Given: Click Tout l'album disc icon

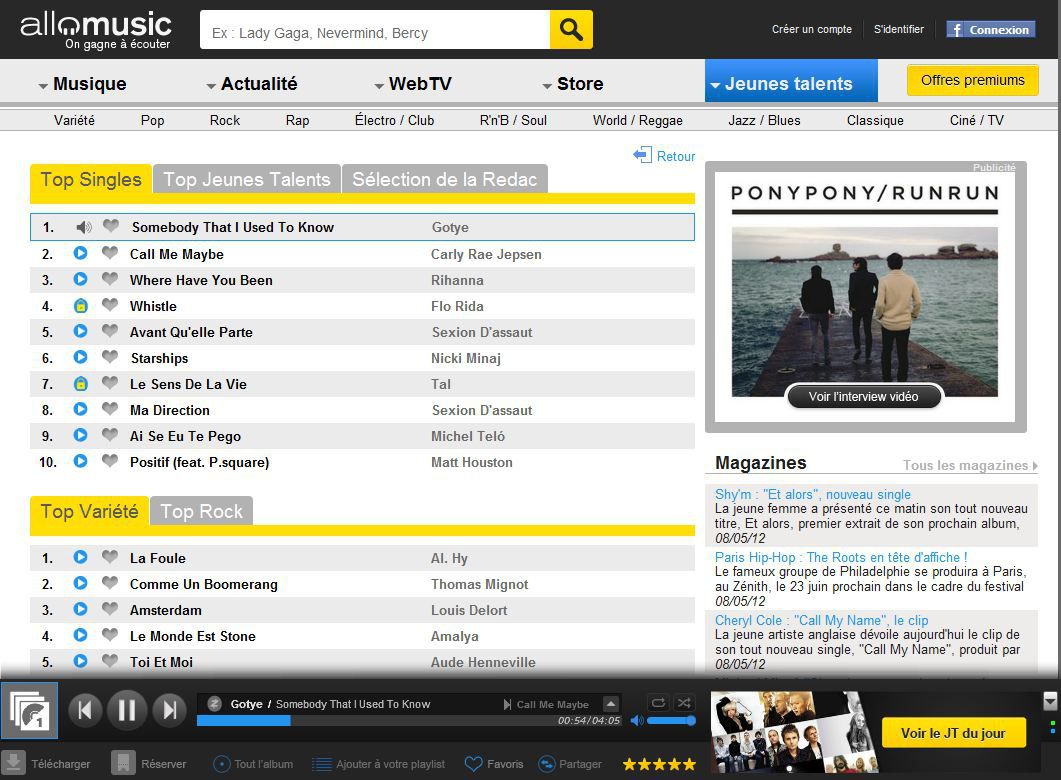Looking at the screenshot, I should [221, 764].
